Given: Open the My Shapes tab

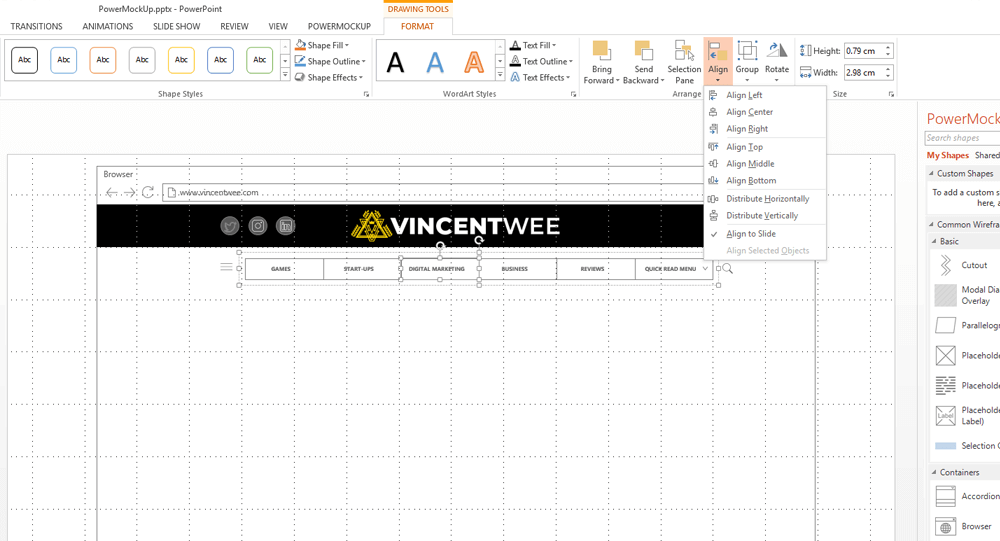Looking at the screenshot, I should point(948,155).
